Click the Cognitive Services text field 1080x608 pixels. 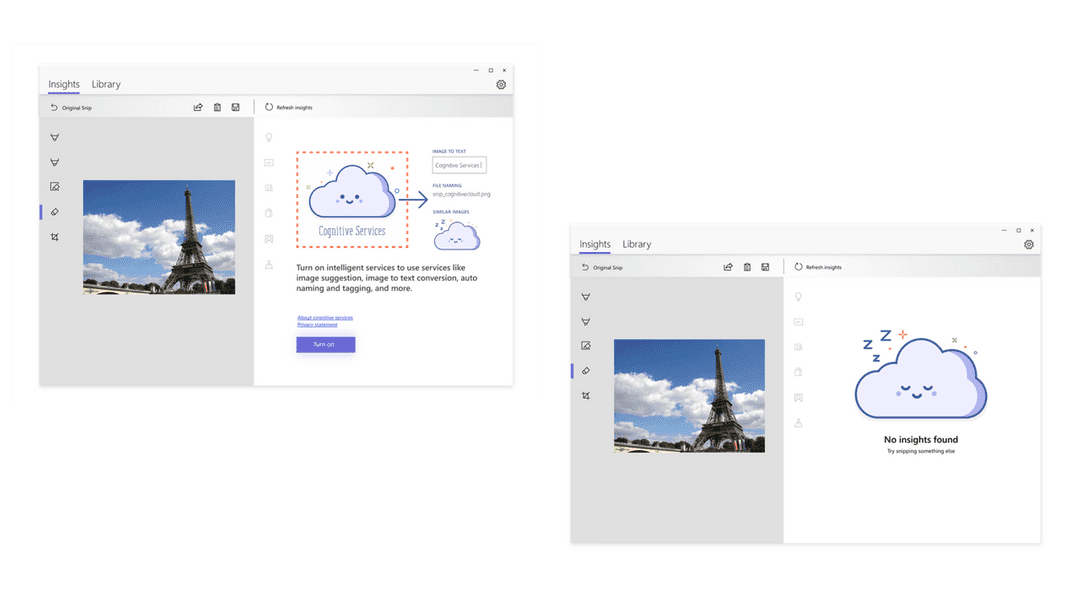[x=459, y=165]
